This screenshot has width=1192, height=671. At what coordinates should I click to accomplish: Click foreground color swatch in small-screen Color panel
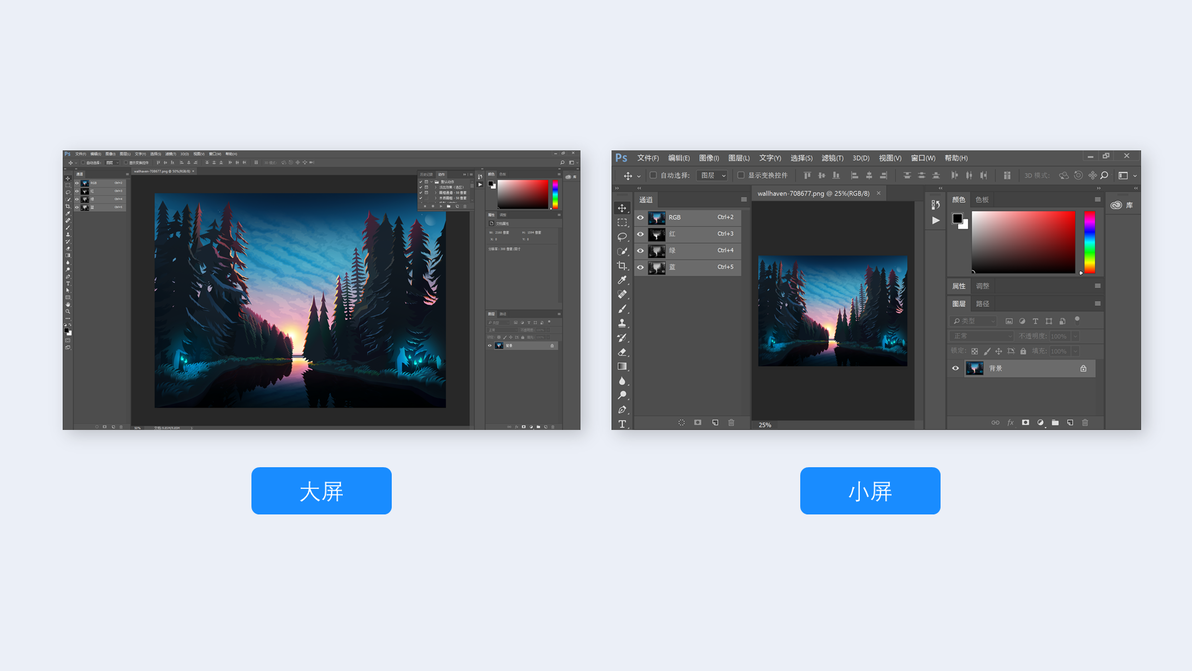[x=957, y=218]
